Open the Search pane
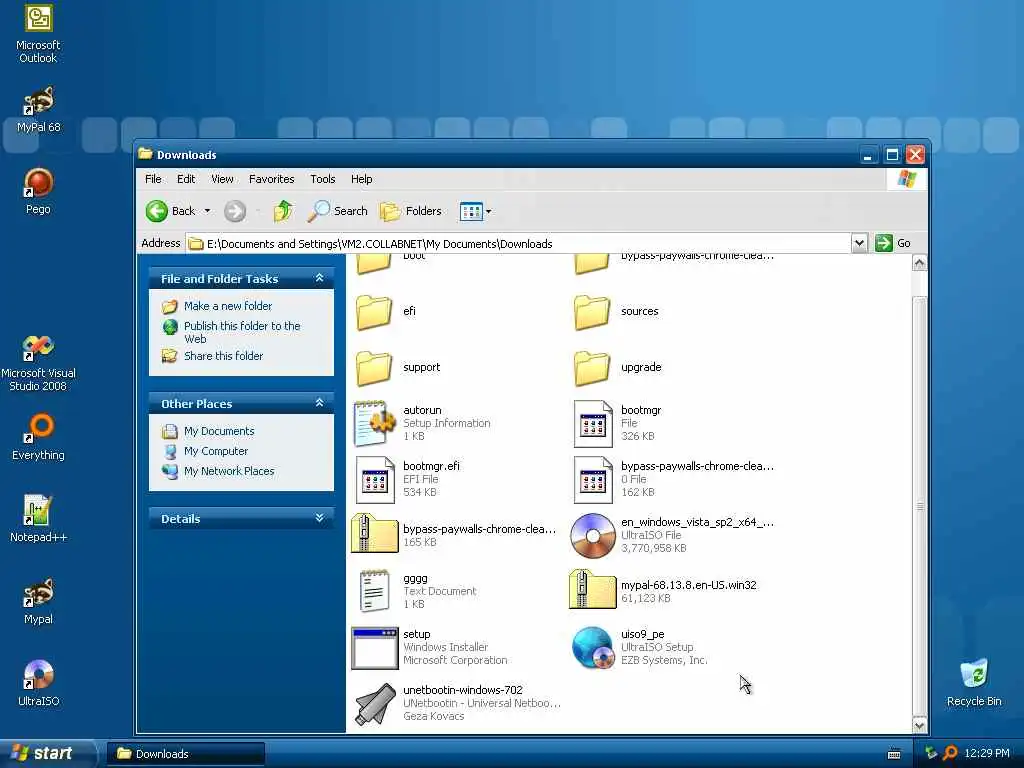The image size is (1024, 768). click(338, 211)
